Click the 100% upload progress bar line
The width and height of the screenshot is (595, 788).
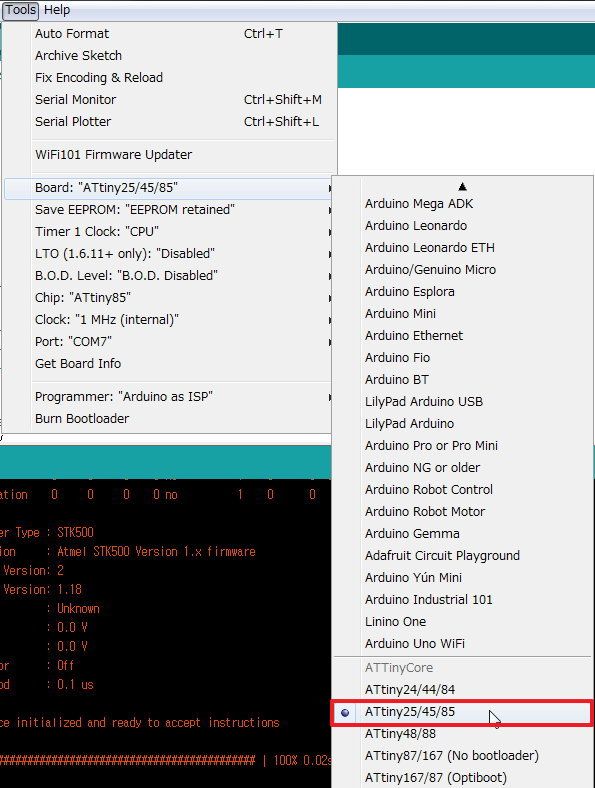tap(165, 761)
